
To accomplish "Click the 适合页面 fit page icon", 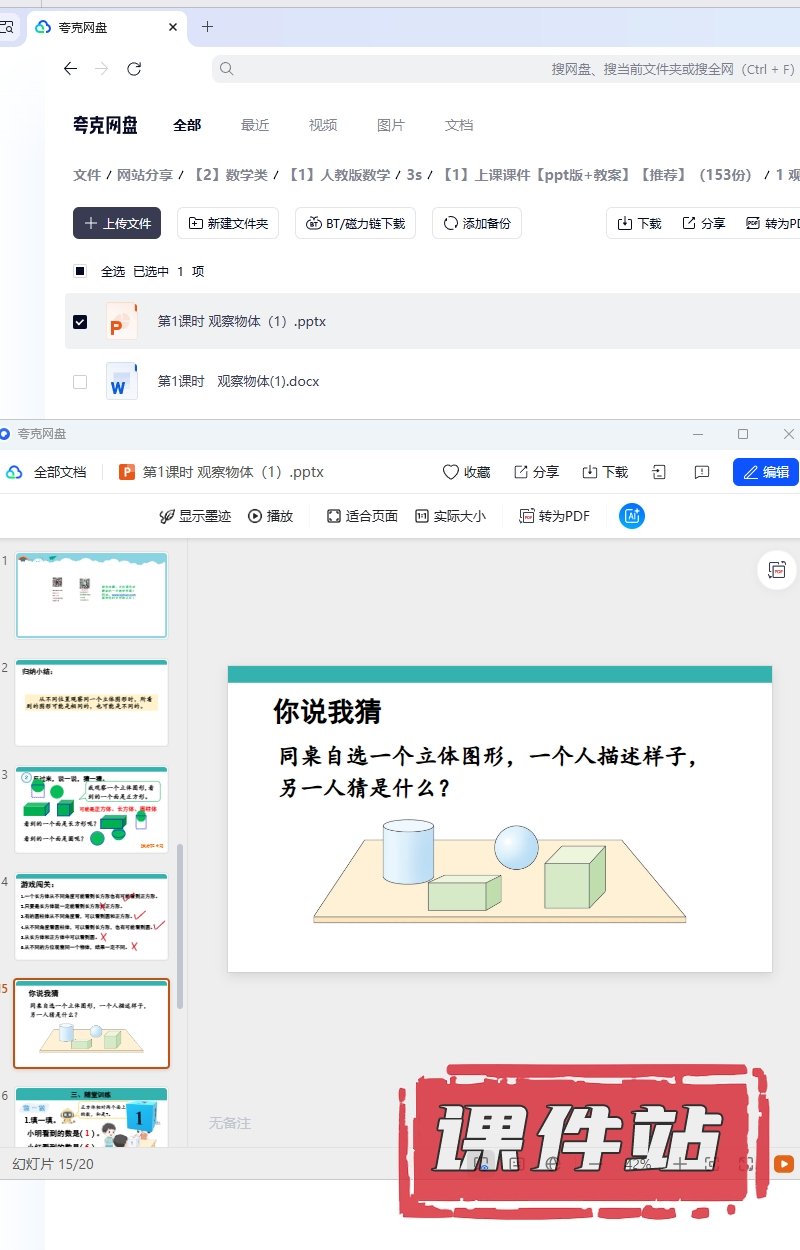I will pos(334,516).
